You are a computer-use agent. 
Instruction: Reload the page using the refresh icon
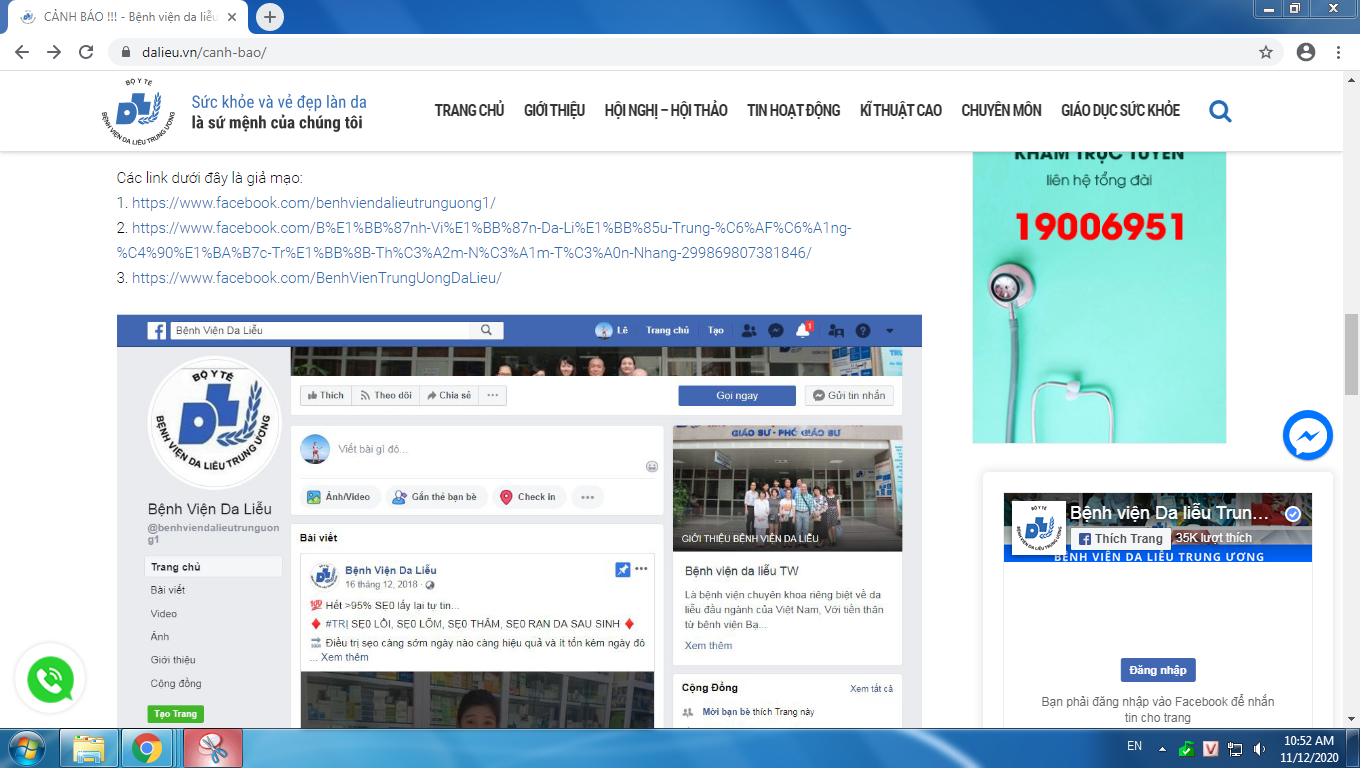pyautogui.click(x=86, y=52)
